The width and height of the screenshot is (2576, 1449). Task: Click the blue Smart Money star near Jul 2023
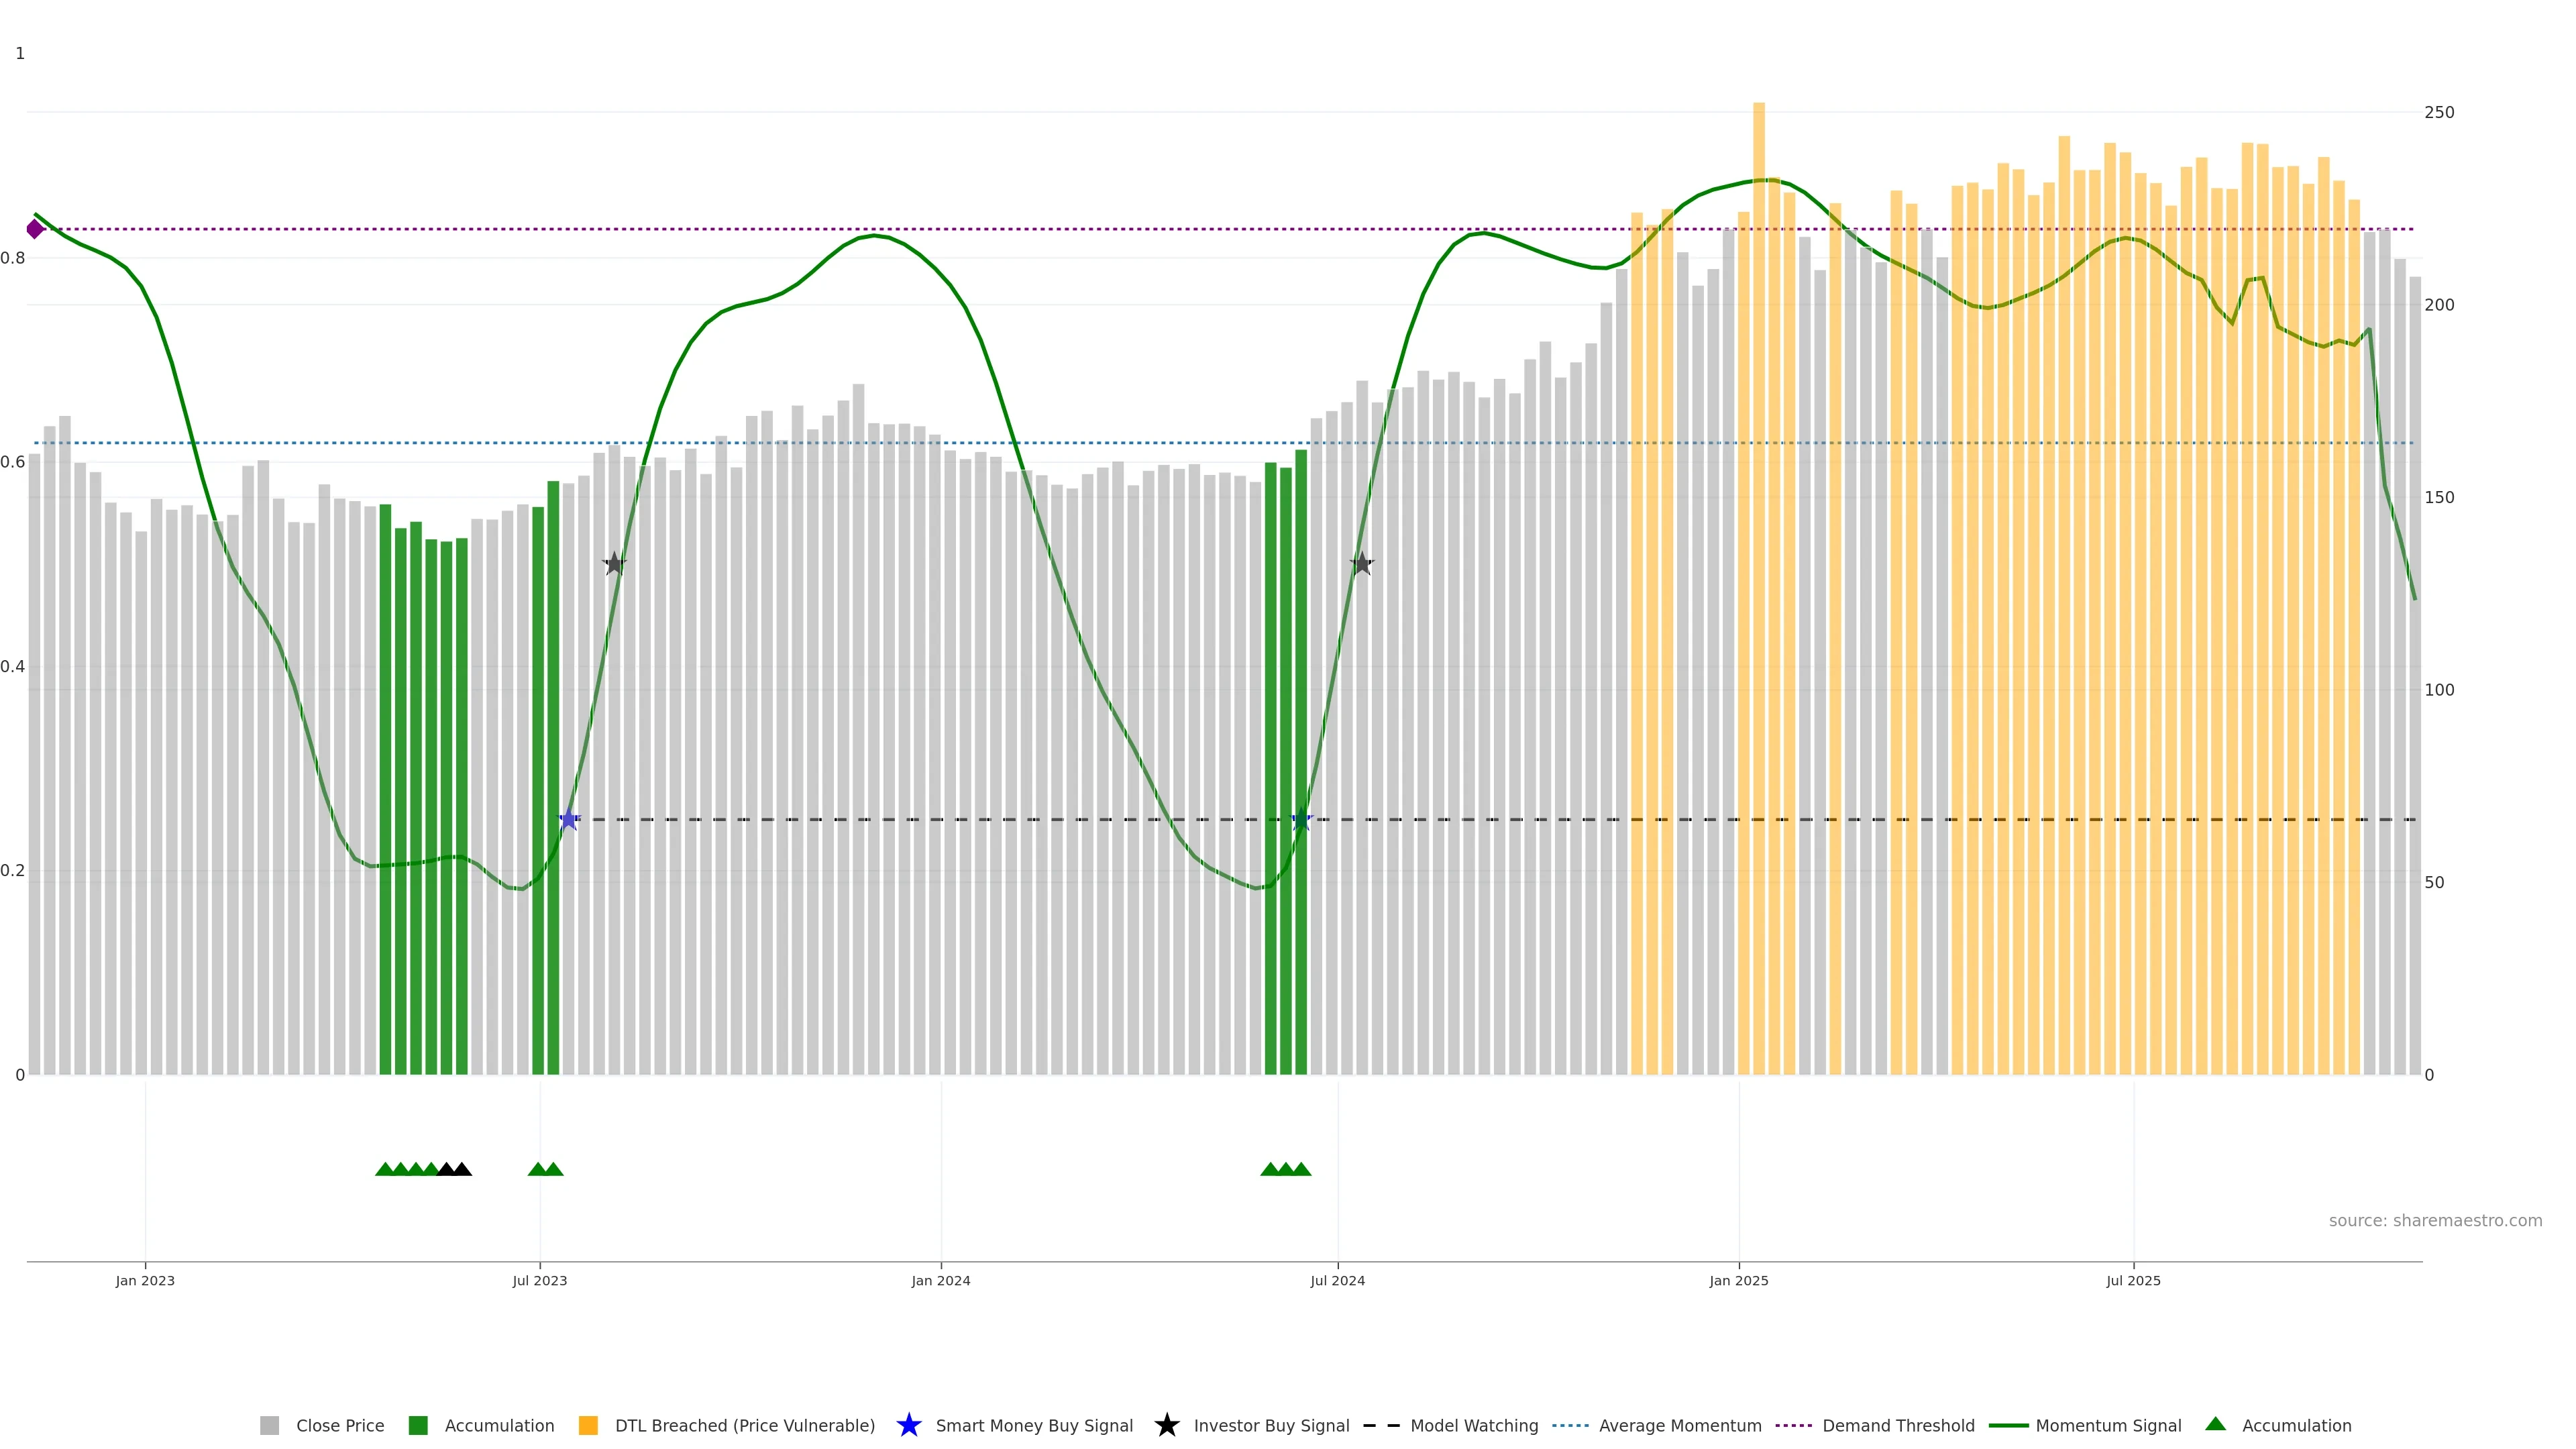point(569,820)
